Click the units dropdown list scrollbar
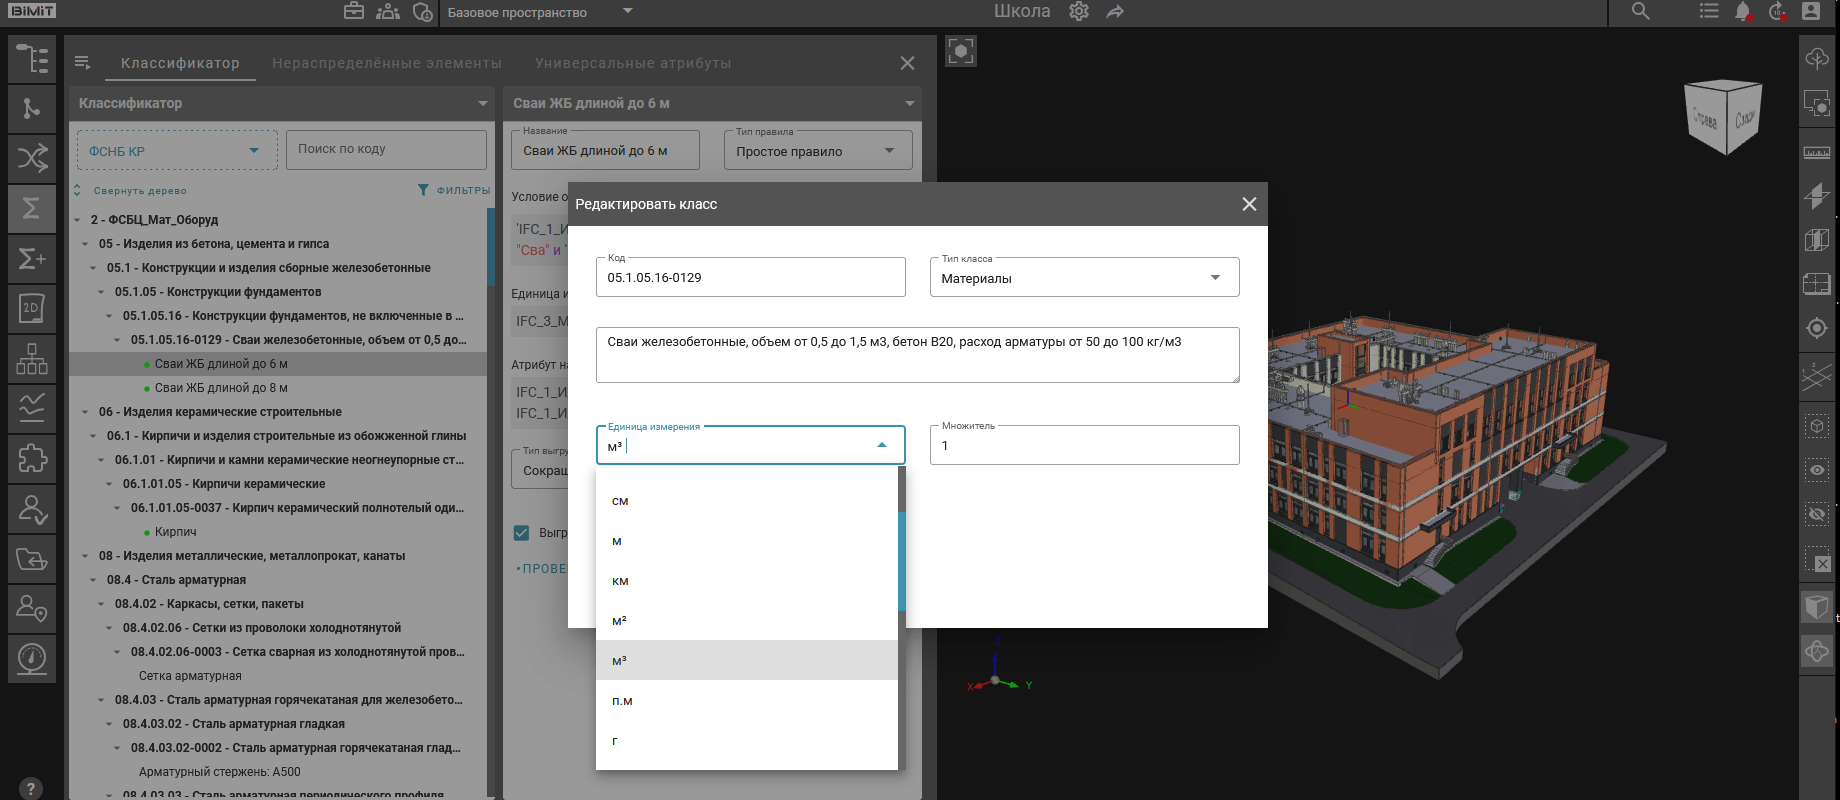The image size is (1840, 800). (901, 560)
